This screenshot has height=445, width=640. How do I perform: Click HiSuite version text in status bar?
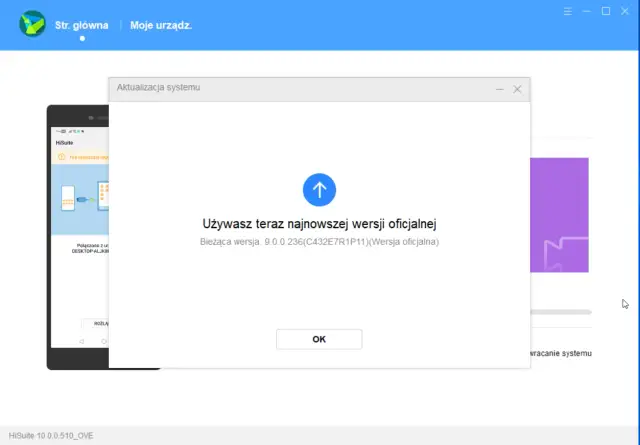(x=51, y=436)
